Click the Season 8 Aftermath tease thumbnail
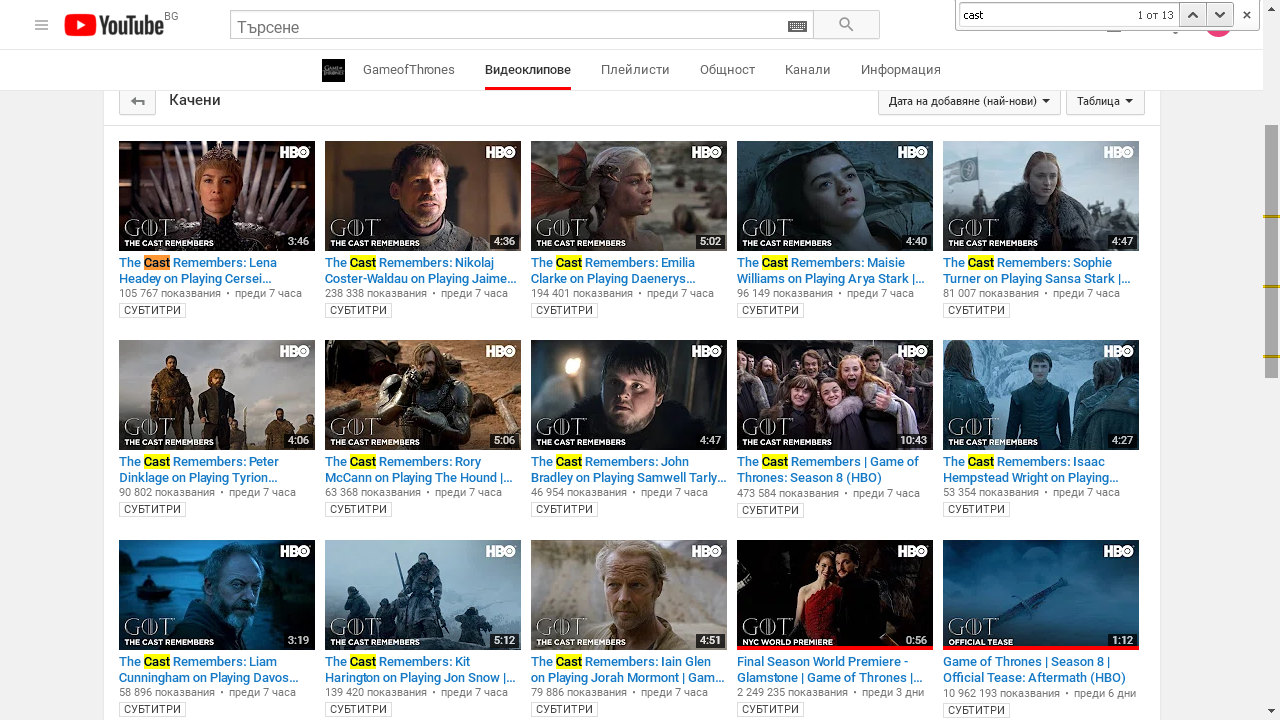The image size is (1280, 720). (1040, 594)
